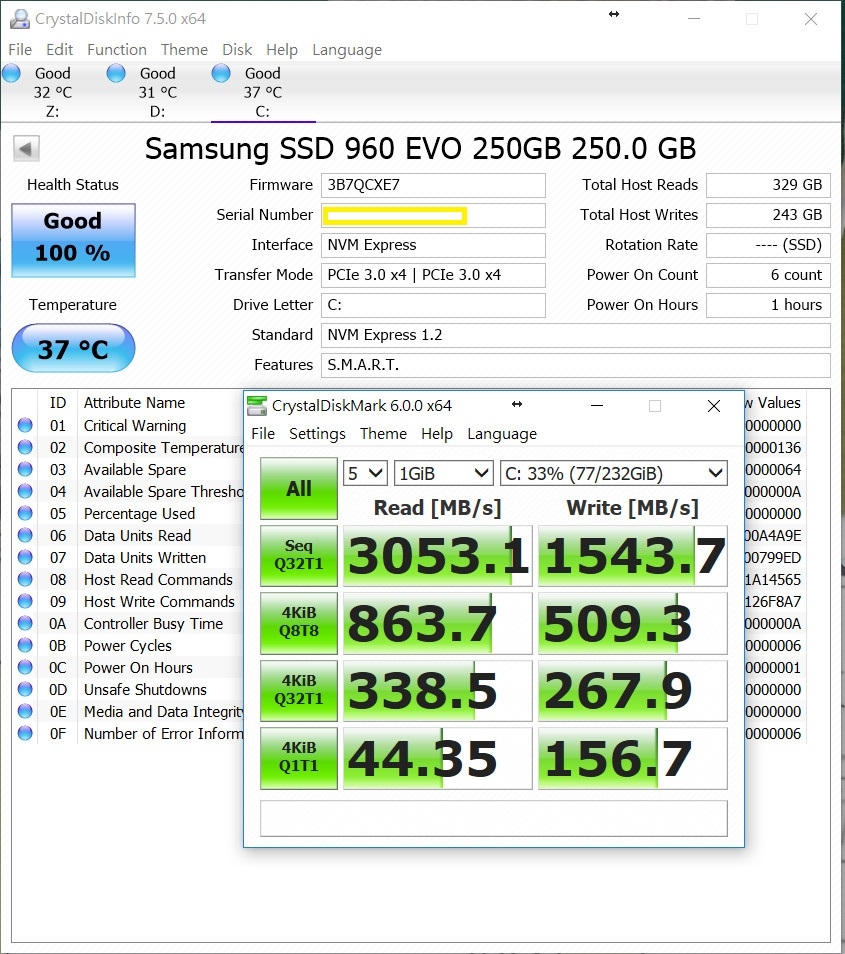The image size is (845, 954).
Task: Click the Transfer Mode PCIe 3.0 x4 field
Action: coord(433,275)
